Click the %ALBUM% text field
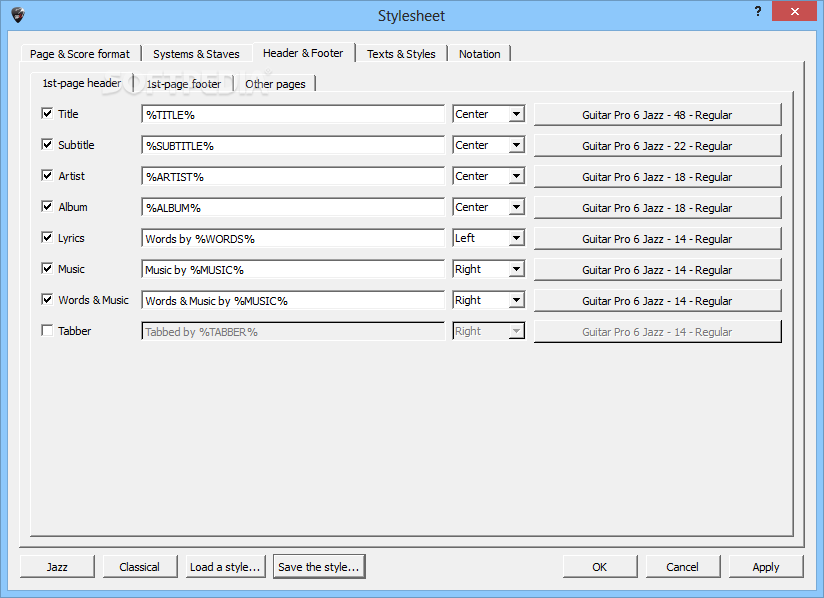Viewport: 824px width, 598px height. [293, 207]
